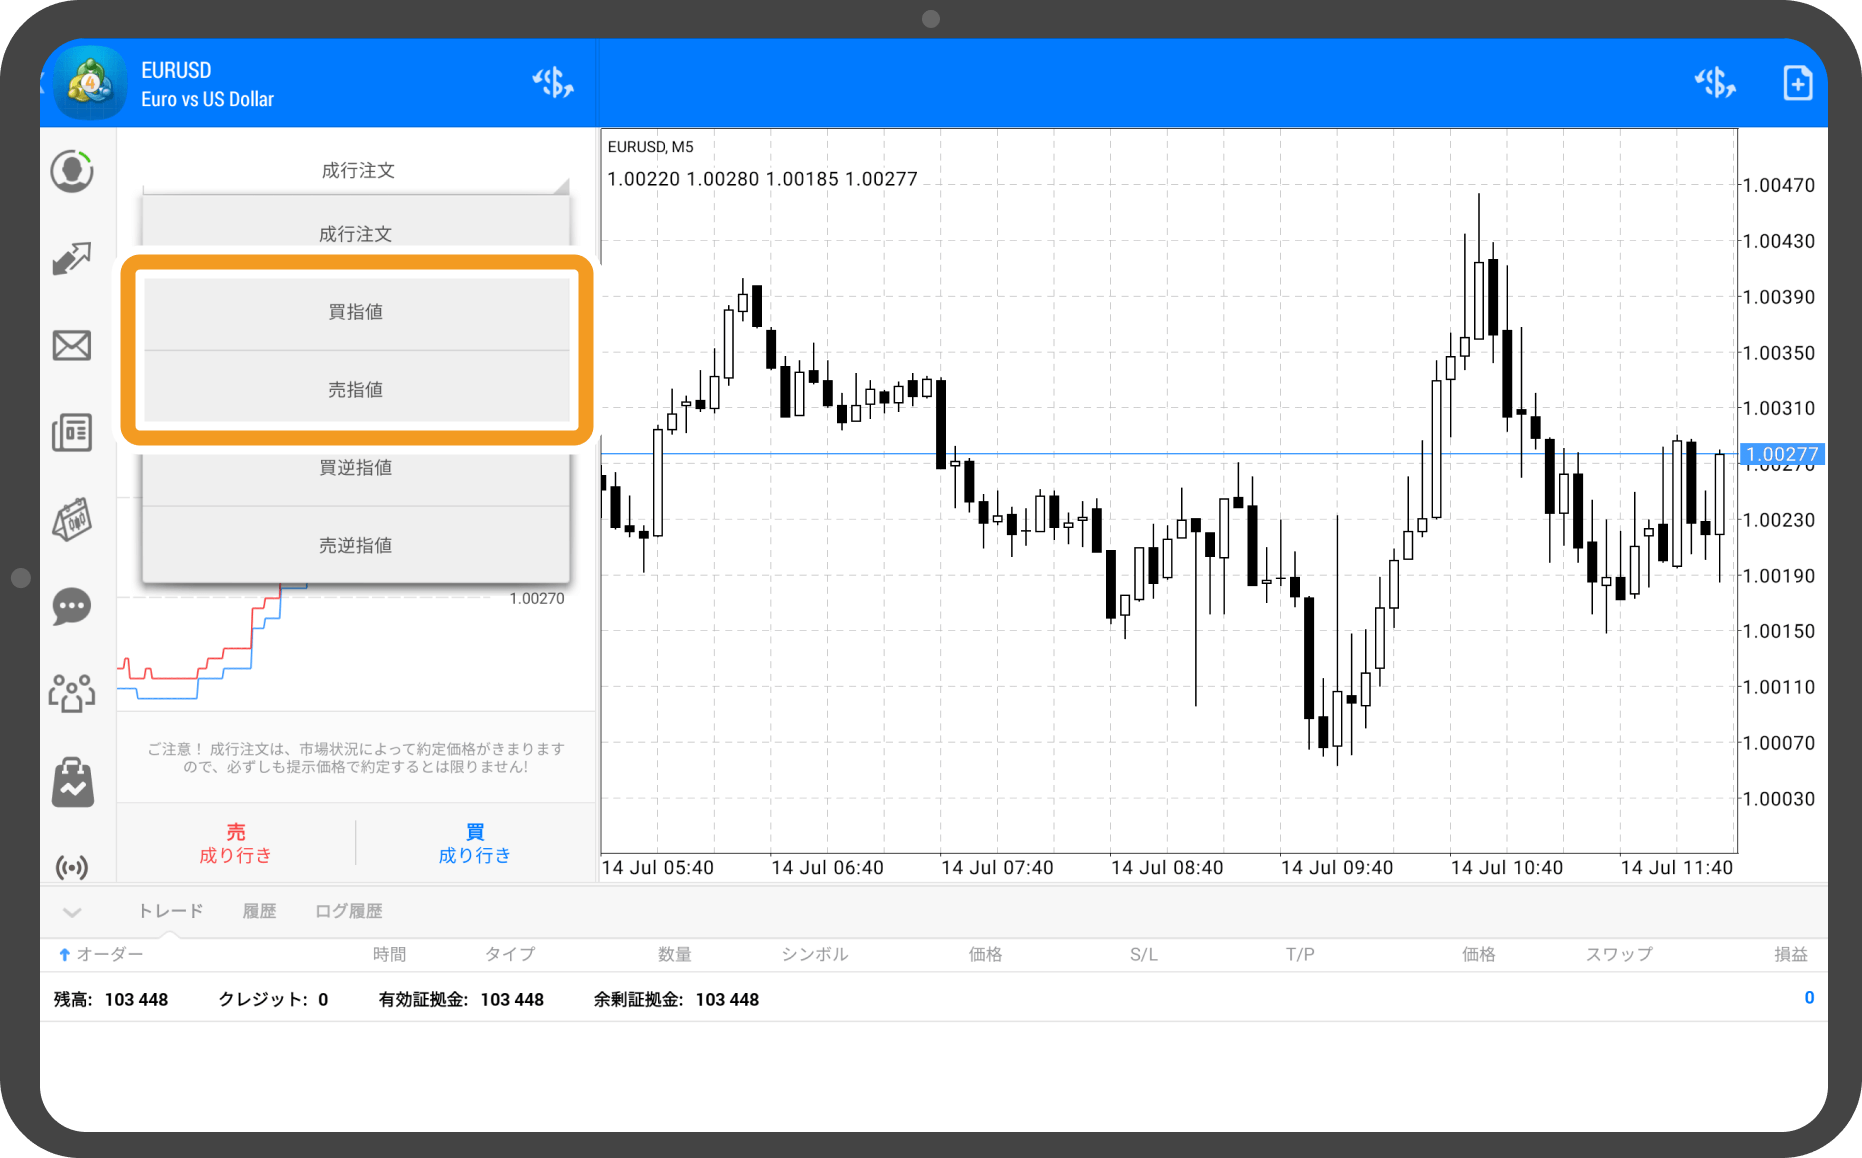Switch to the ログ履歴 tab

point(348,911)
